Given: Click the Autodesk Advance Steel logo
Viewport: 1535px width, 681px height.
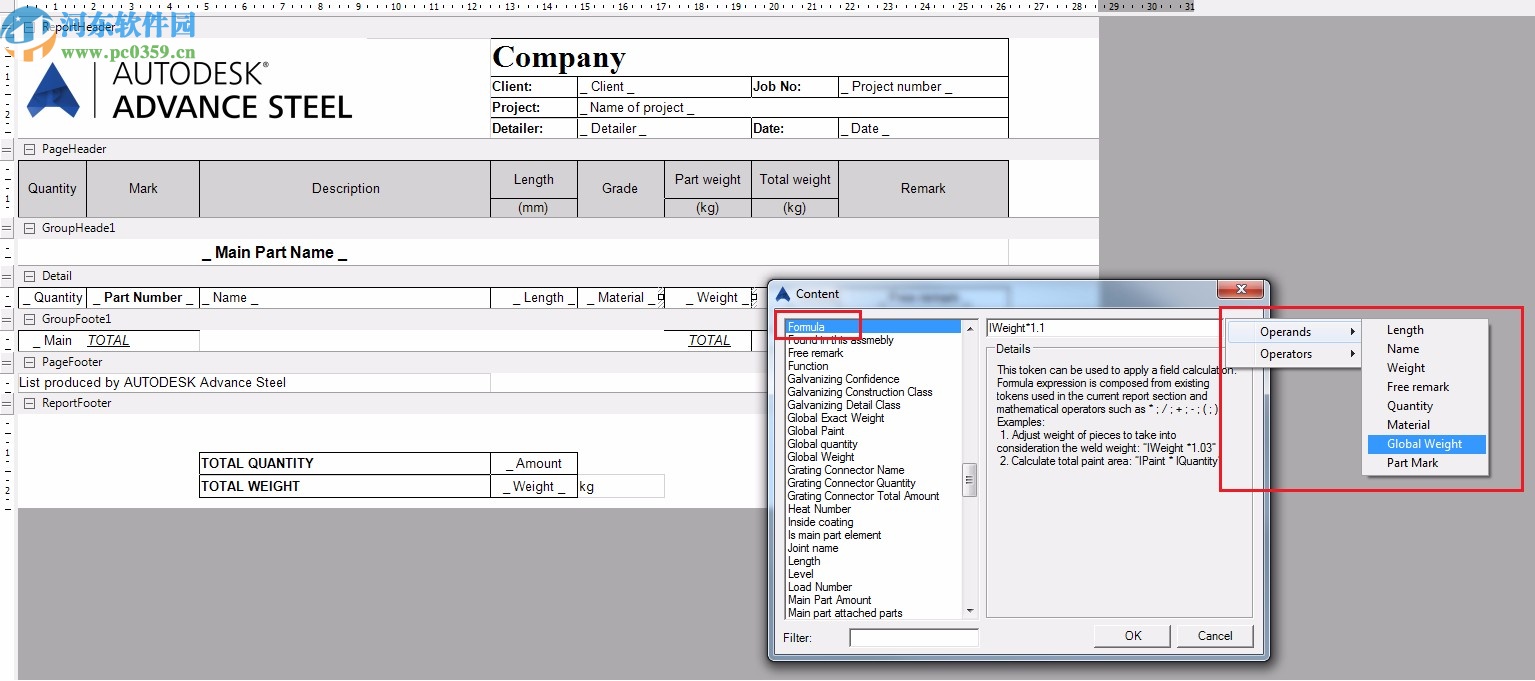Looking at the screenshot, I should tap(190, 90).
